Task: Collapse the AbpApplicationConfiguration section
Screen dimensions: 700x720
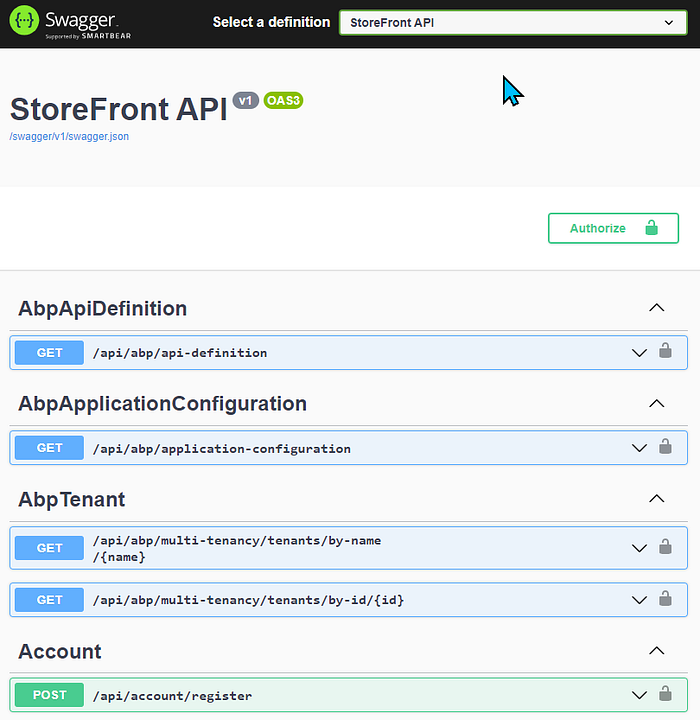Action: (656, 403)
